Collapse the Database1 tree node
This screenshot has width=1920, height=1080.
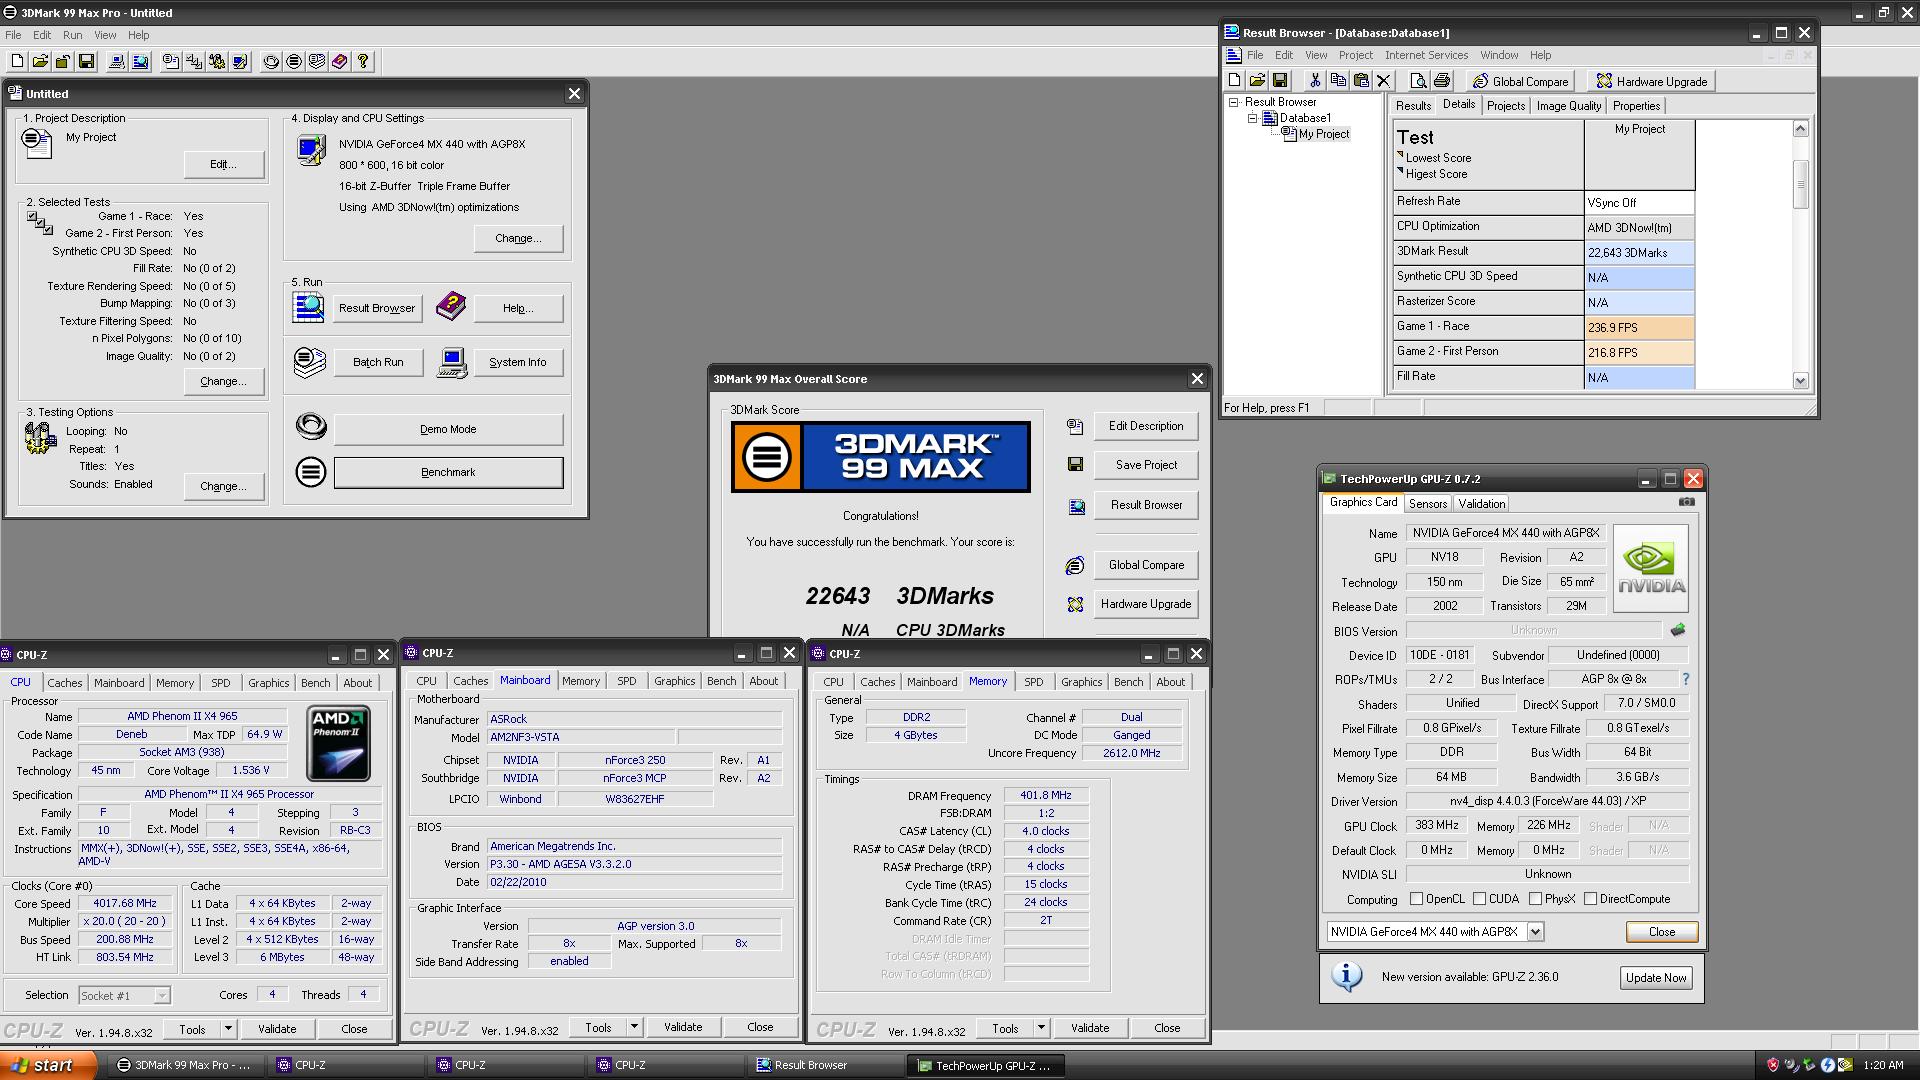click(x=1251, y=118)
